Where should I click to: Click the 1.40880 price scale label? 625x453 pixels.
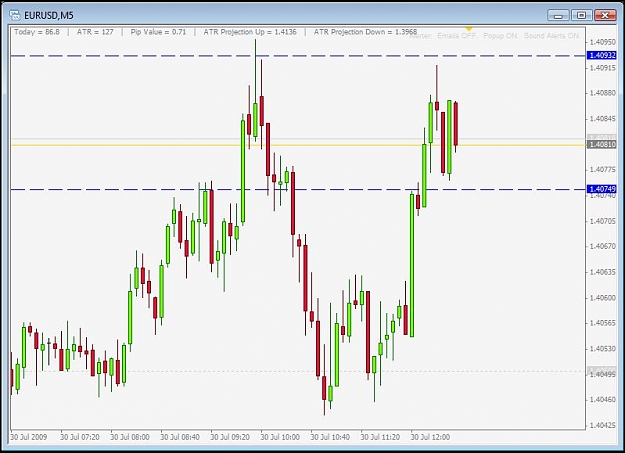pyautogui.click(x=603, y=93)
